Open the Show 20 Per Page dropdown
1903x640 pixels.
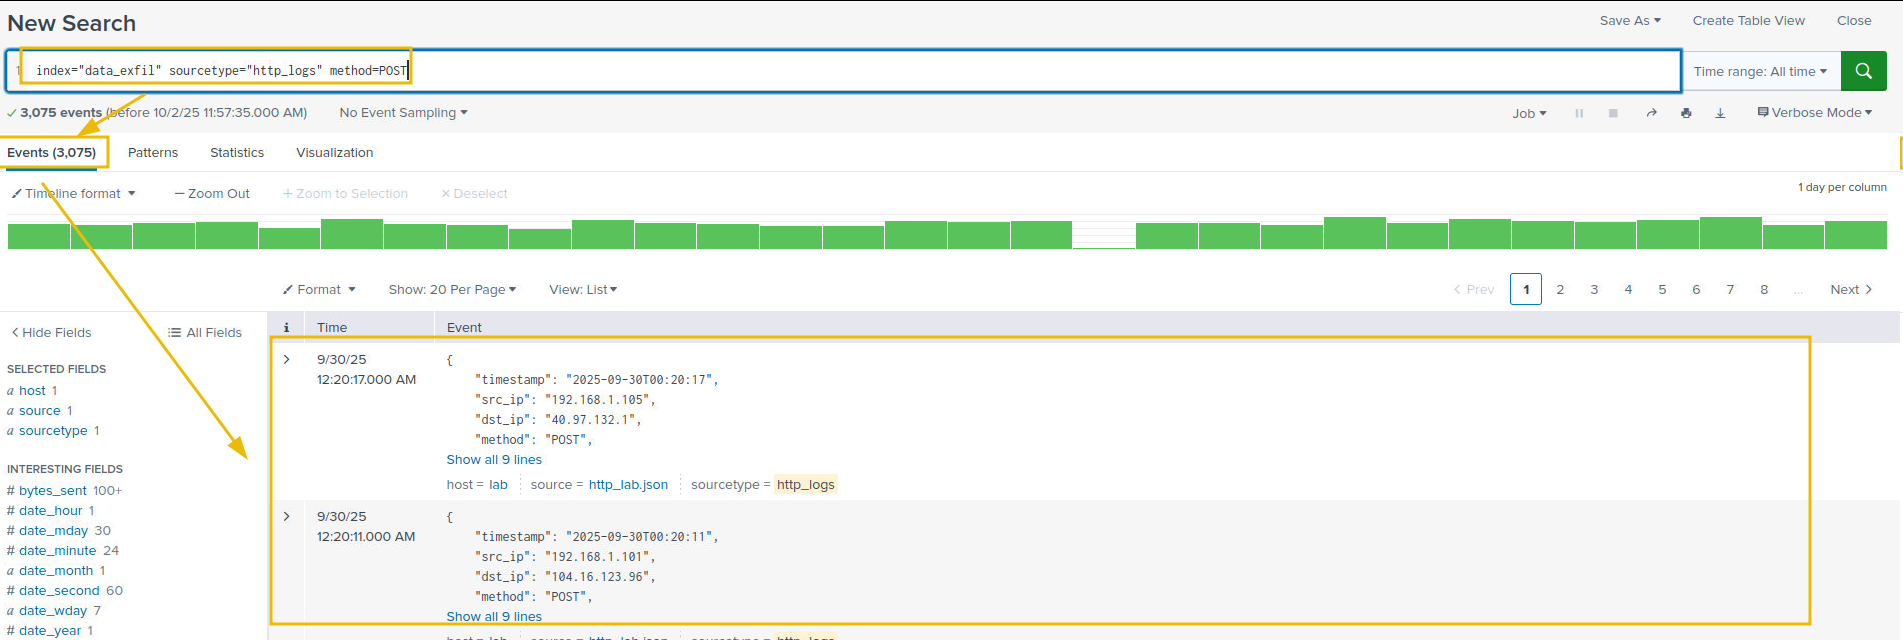coord(452,289)
